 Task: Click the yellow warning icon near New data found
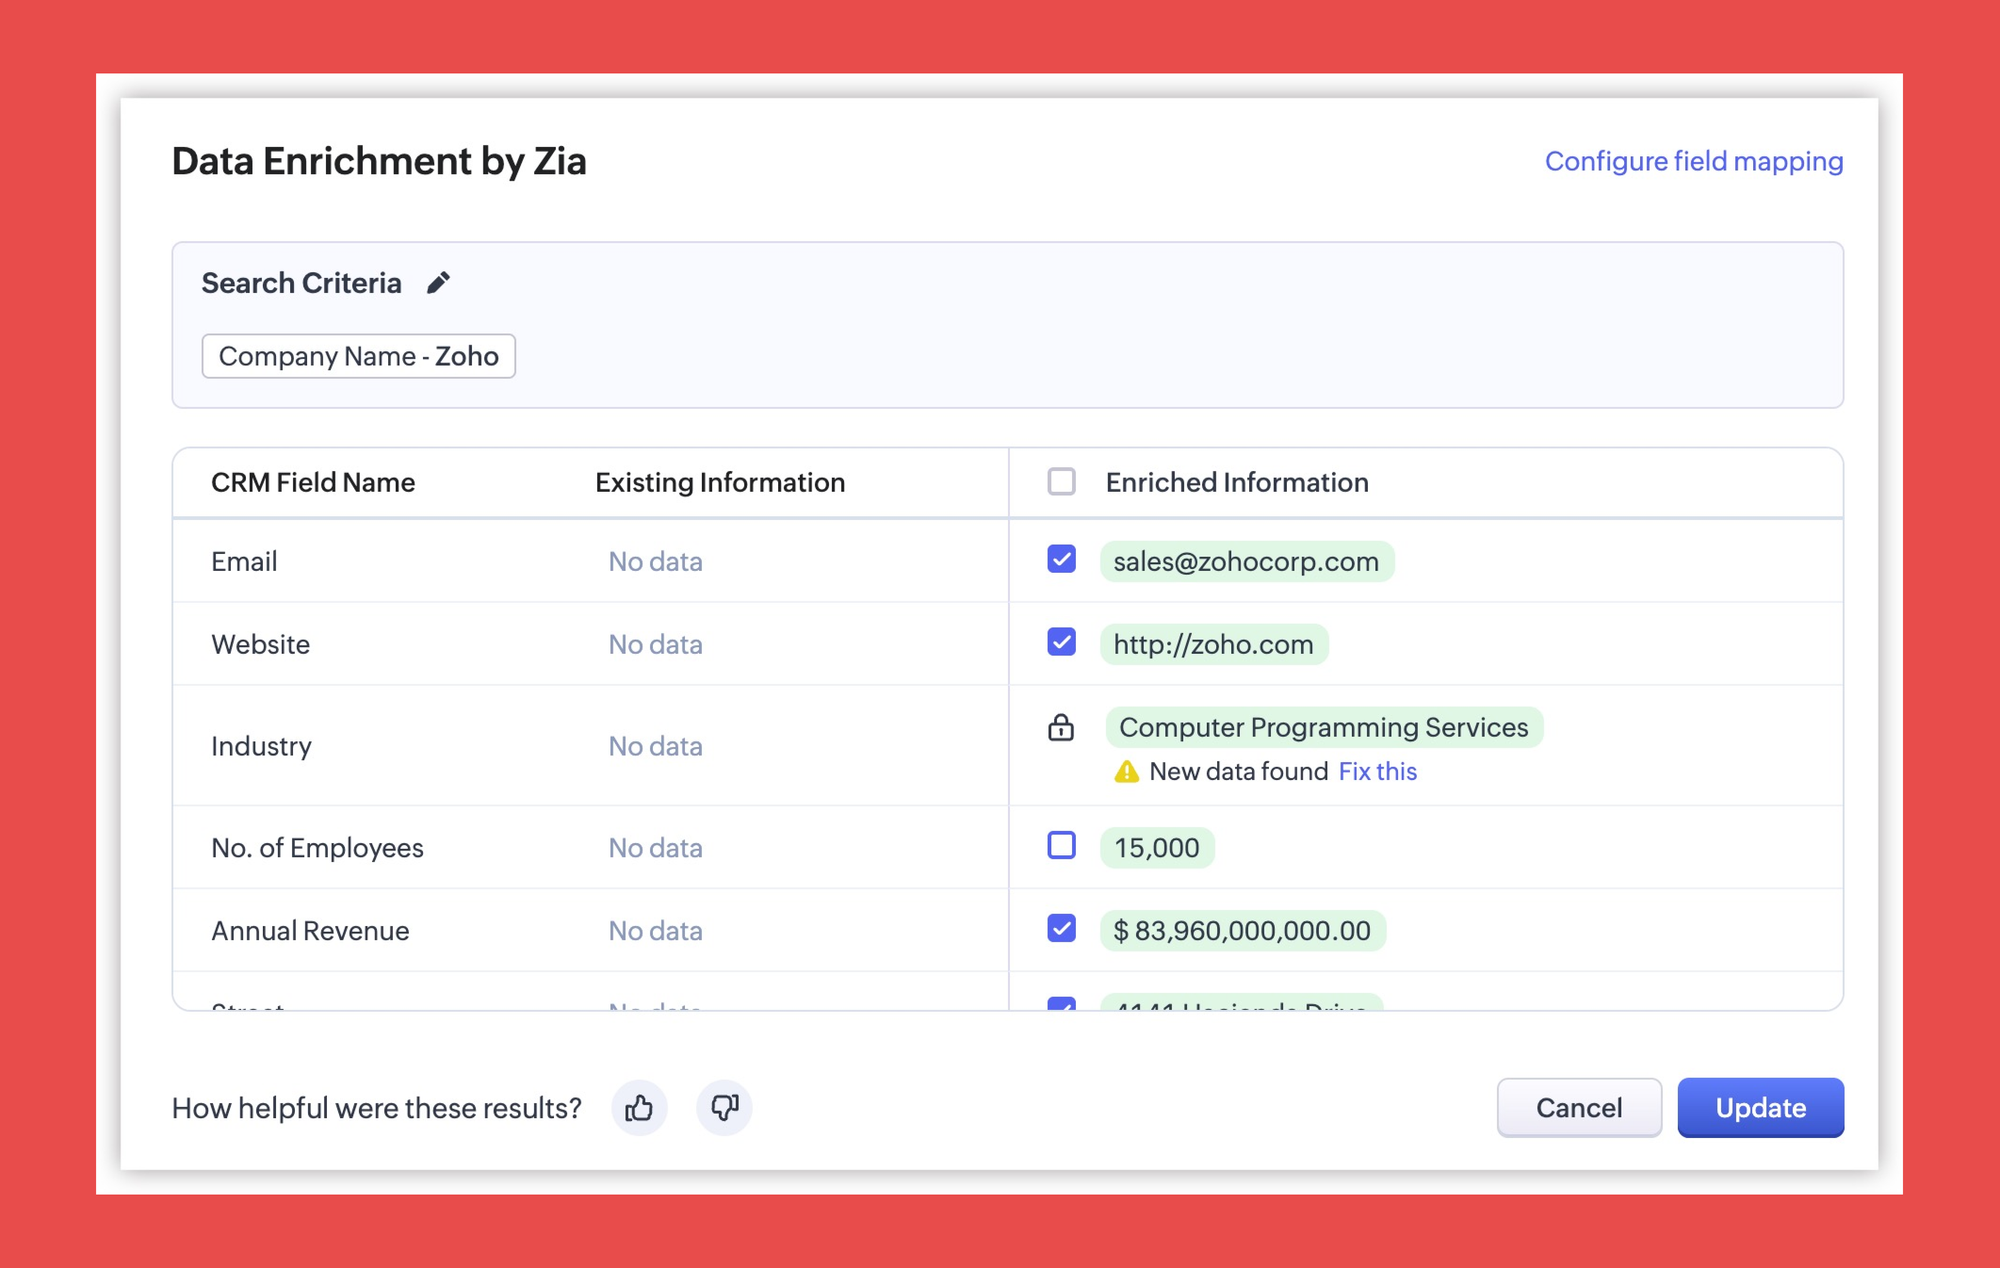(1126, 772)
